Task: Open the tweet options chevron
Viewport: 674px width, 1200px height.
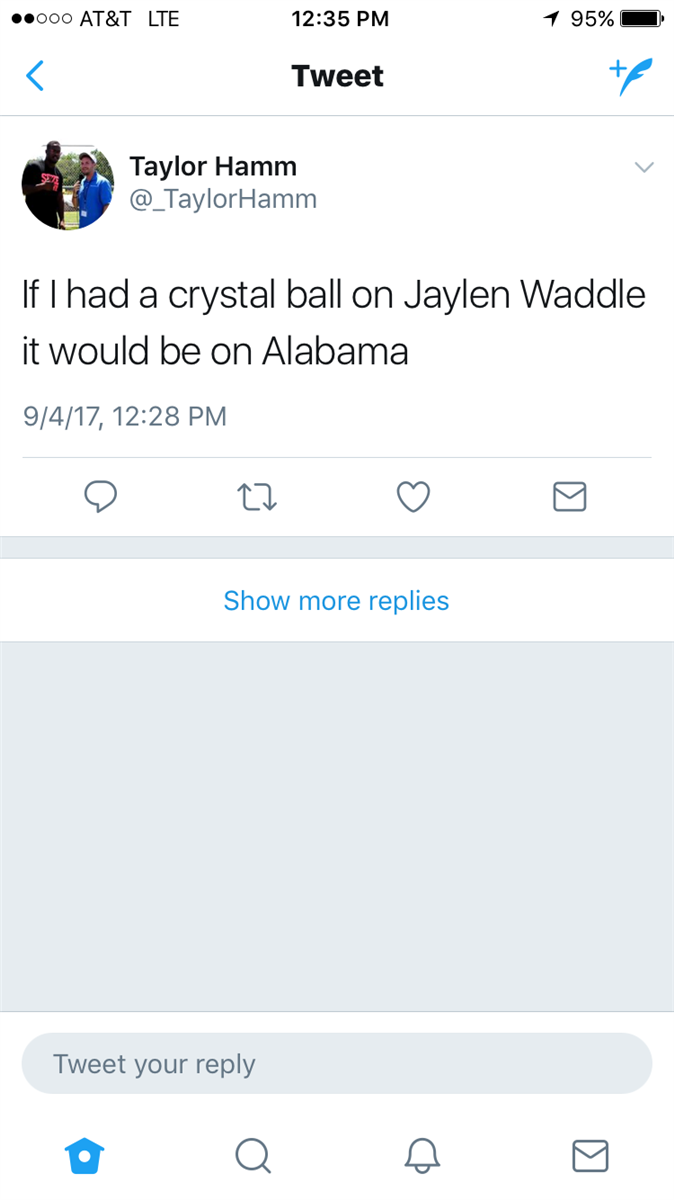Action: click(x=644, y=167)
